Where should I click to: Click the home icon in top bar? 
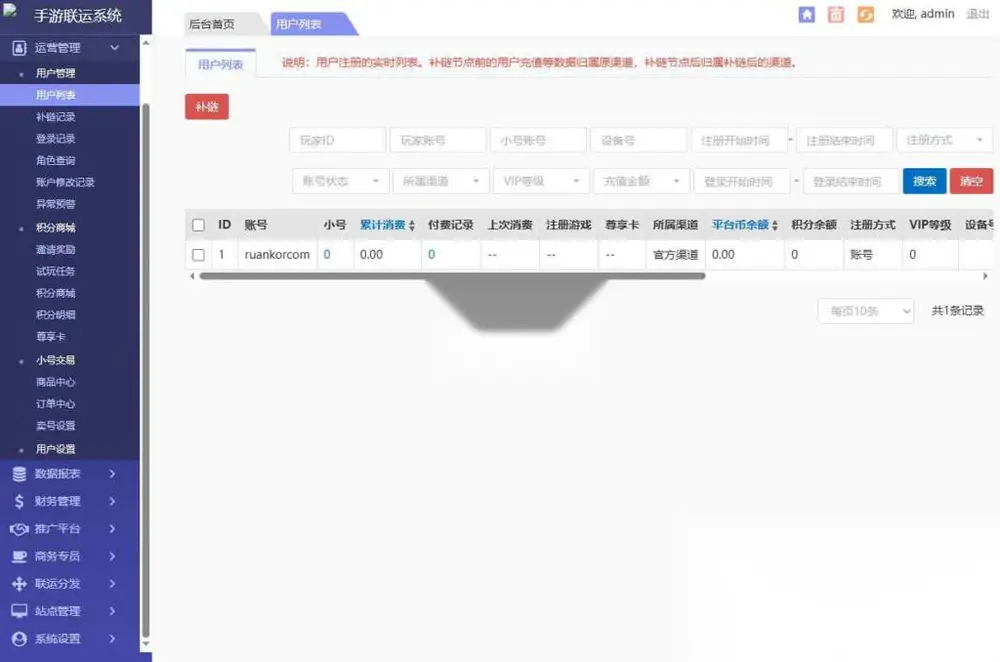(807, 14)
